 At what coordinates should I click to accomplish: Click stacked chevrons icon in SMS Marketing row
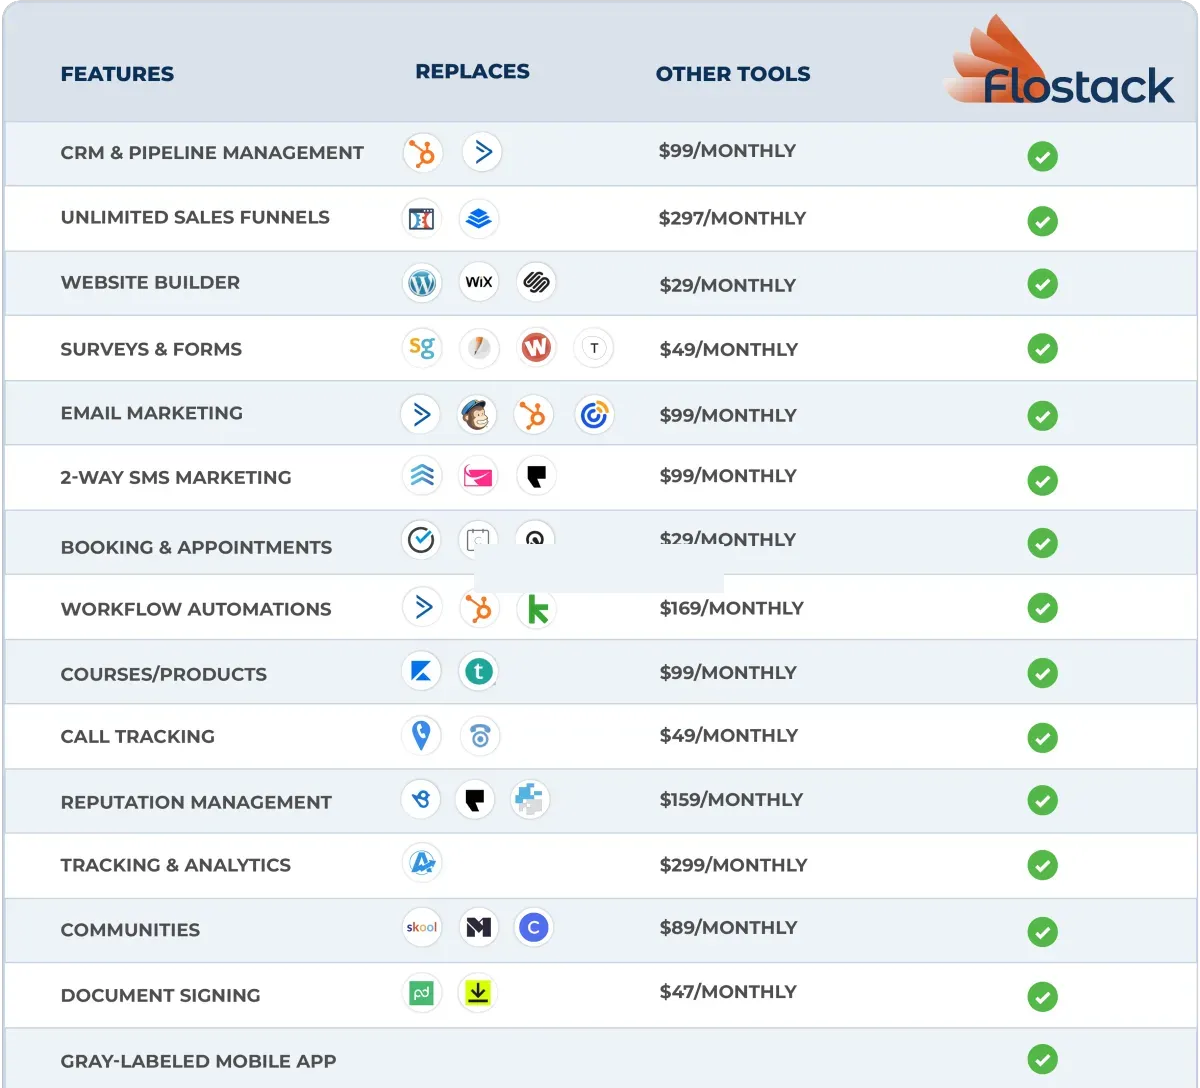422,476
